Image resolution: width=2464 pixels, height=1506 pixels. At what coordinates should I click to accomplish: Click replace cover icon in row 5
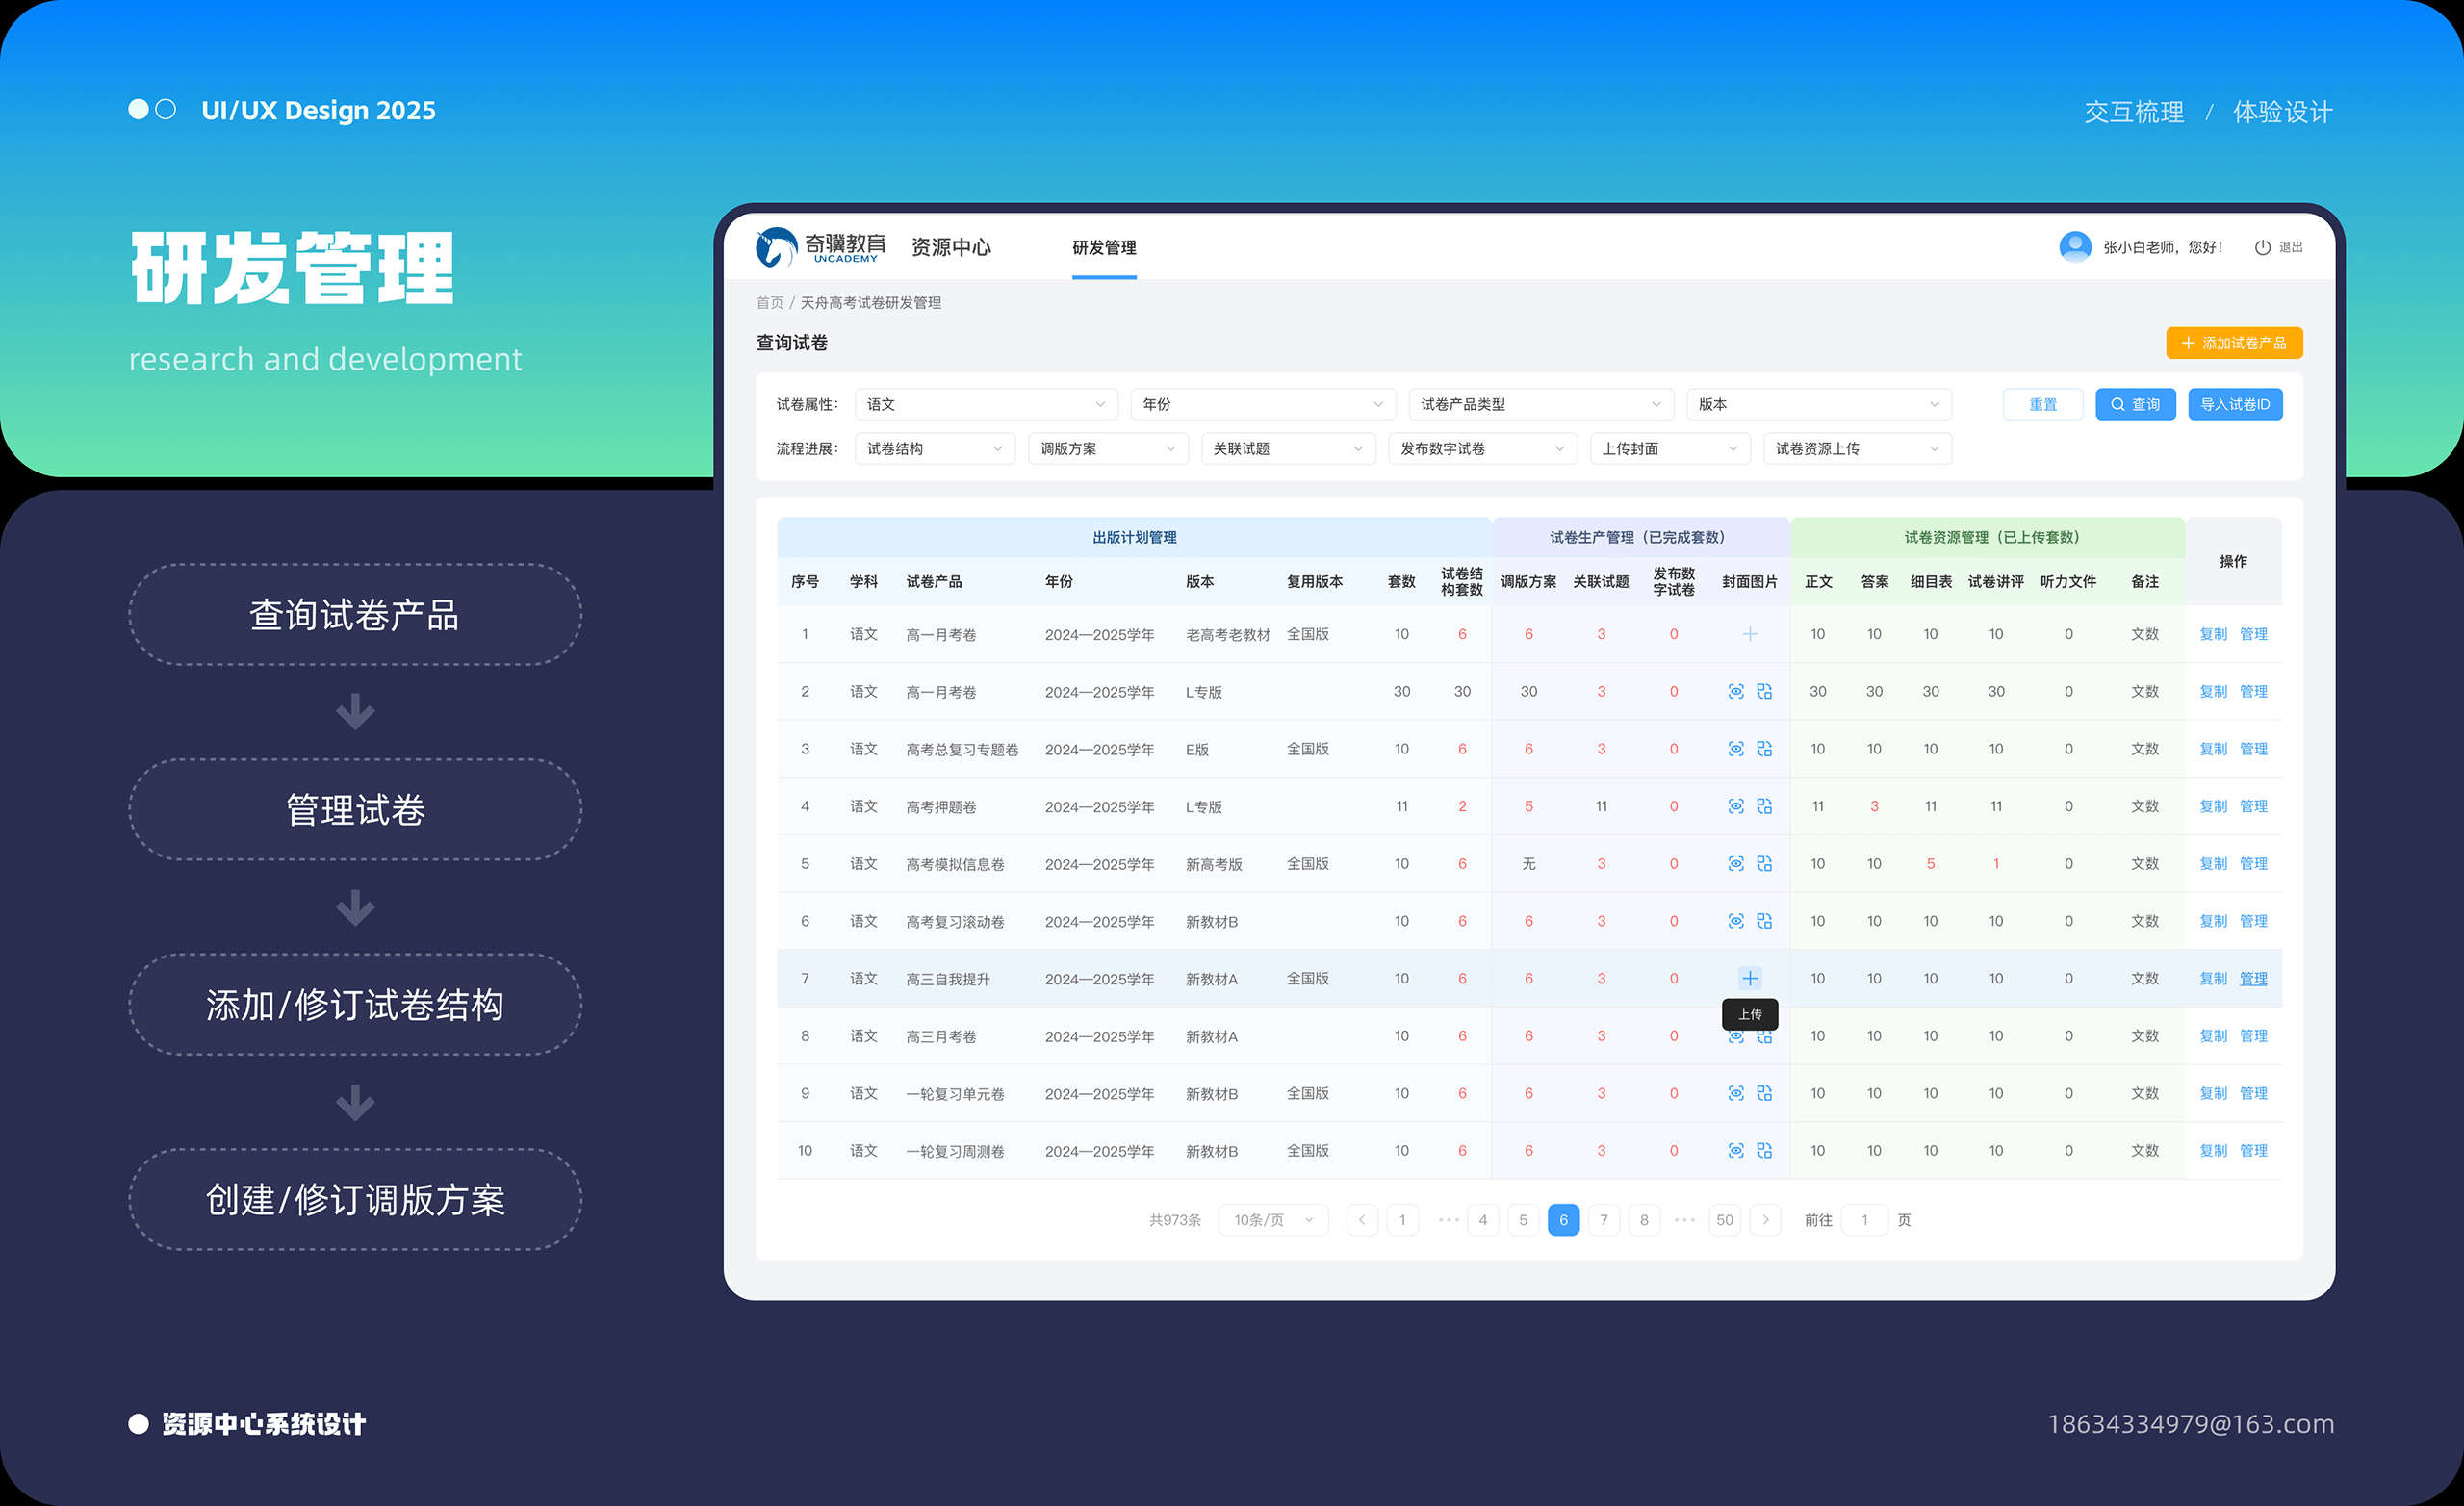(1764, 864)
